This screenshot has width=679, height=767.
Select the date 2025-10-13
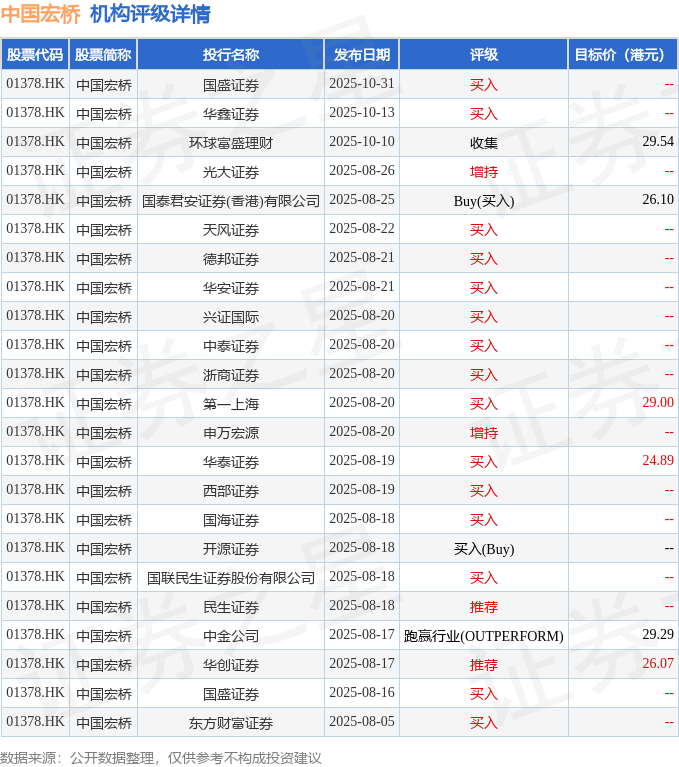point(362,113)
